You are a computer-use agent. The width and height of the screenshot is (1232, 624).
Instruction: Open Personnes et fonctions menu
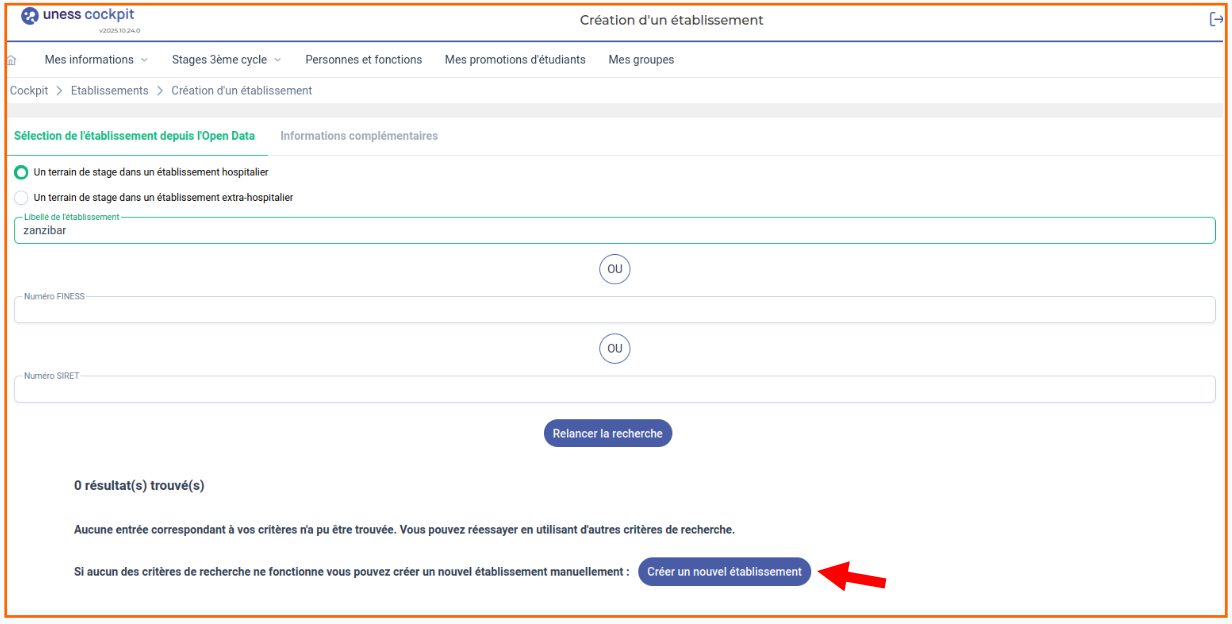point(363,60)
